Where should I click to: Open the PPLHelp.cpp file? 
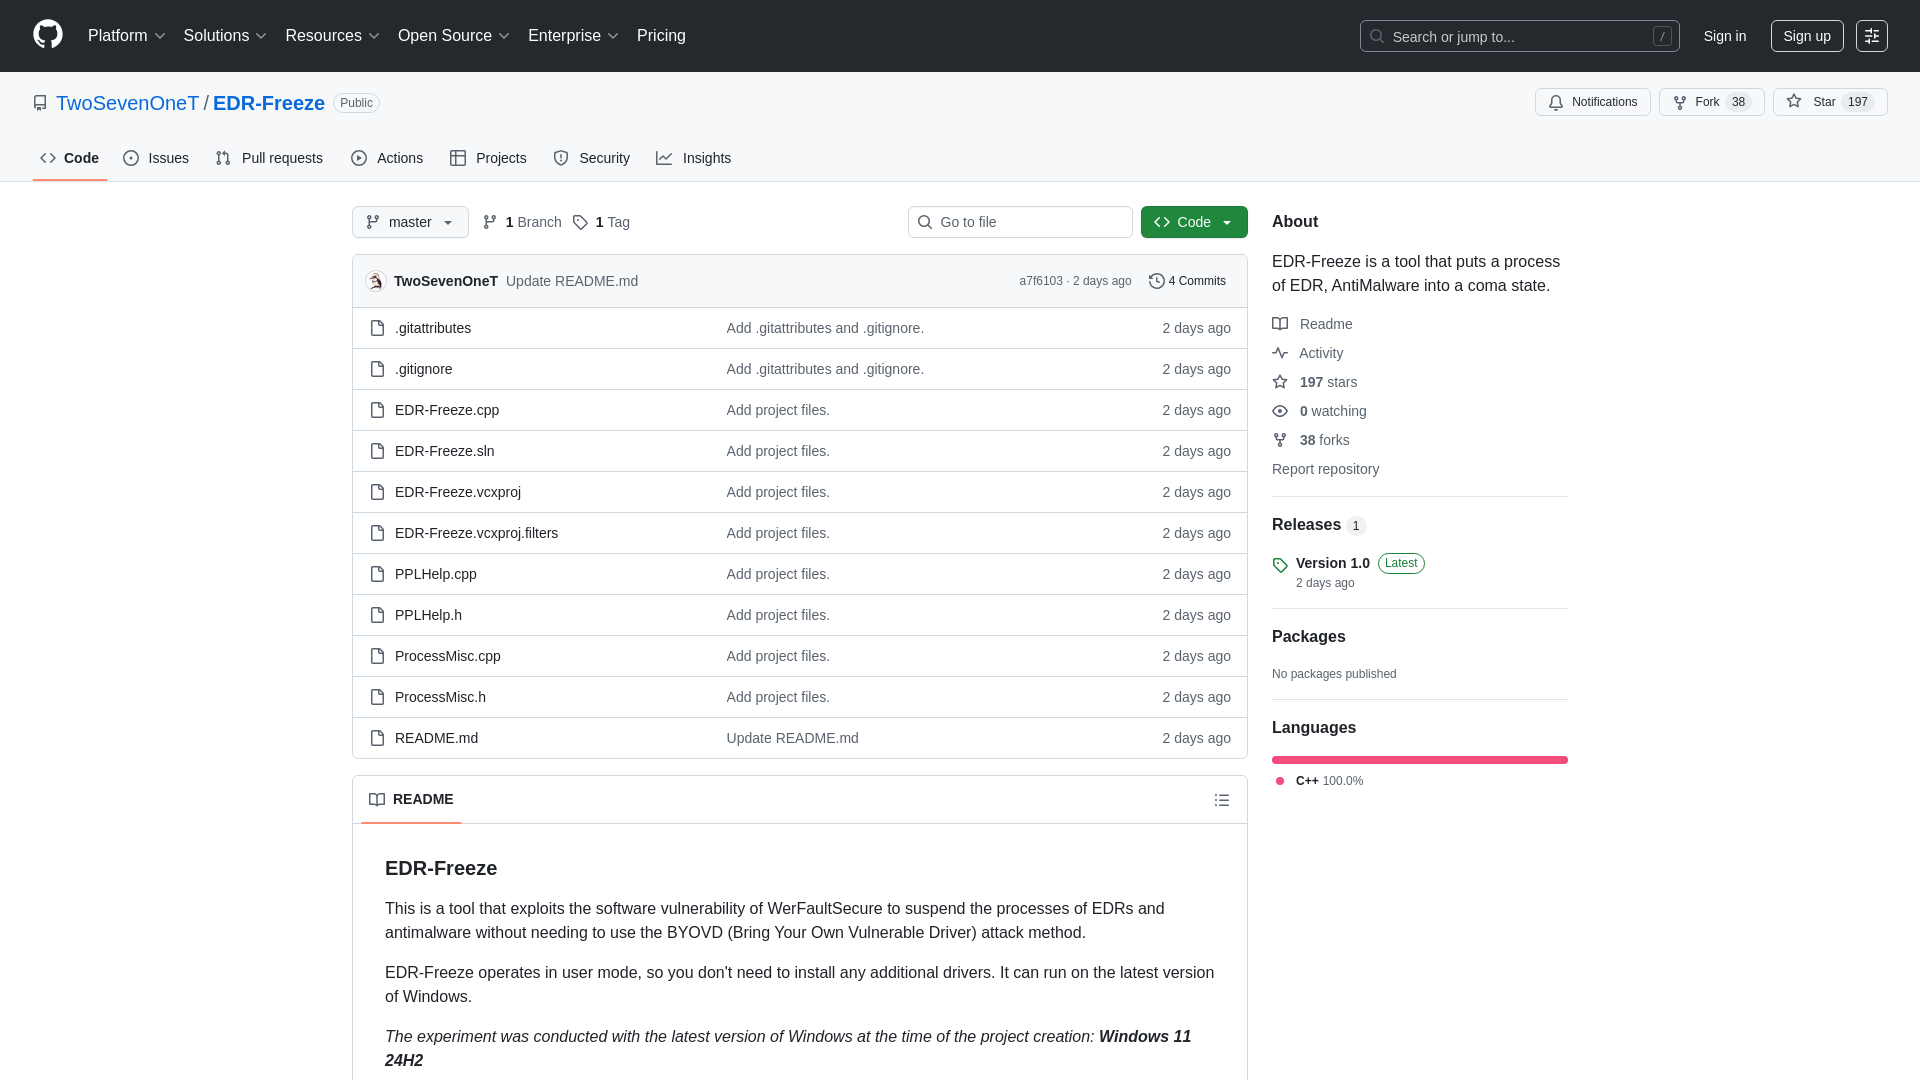click(x=435, y=574)
